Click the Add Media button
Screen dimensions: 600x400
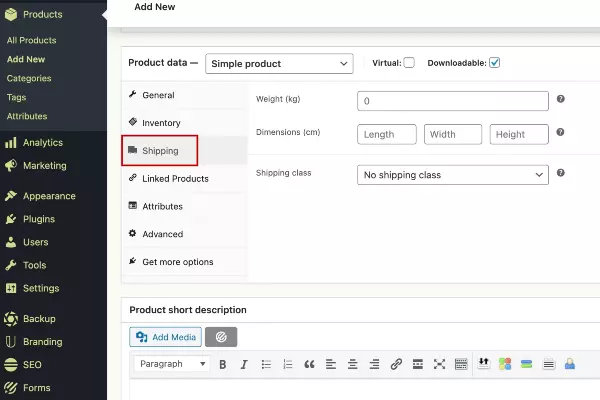coord(167,337)
